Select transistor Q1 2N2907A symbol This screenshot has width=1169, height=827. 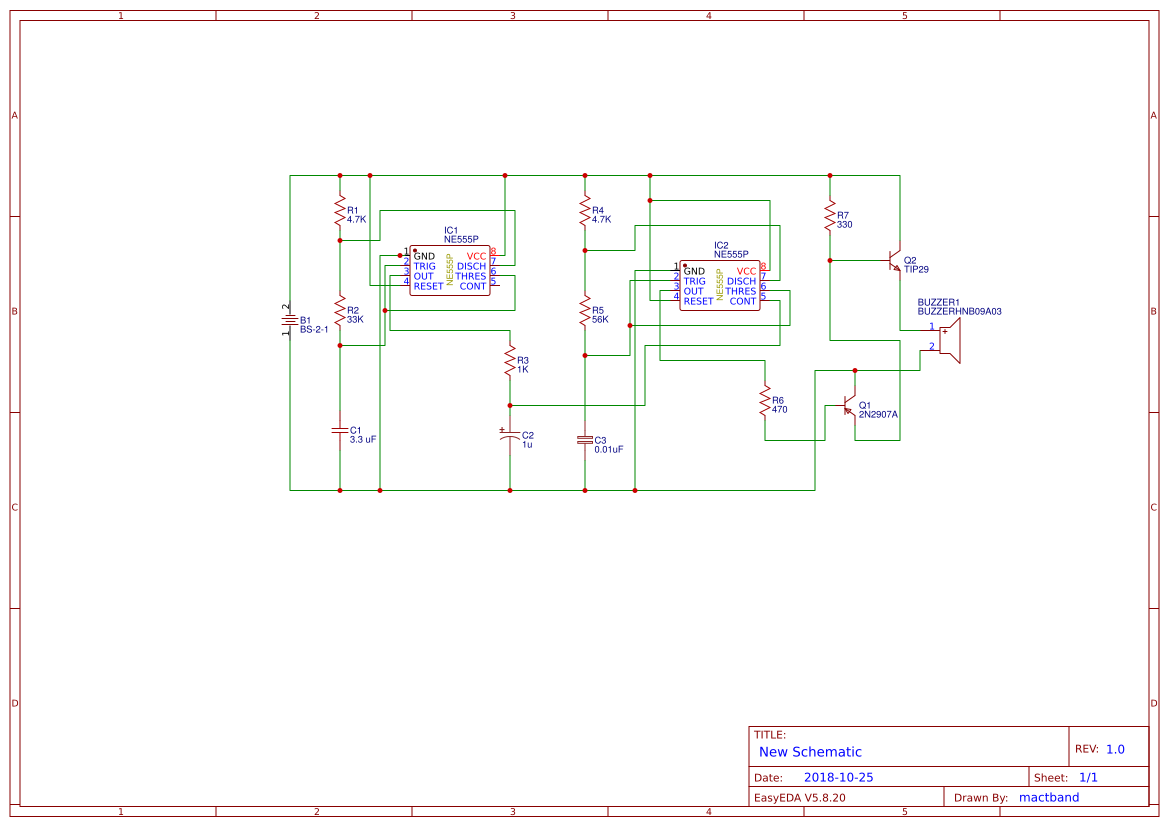tap(849, 406)
